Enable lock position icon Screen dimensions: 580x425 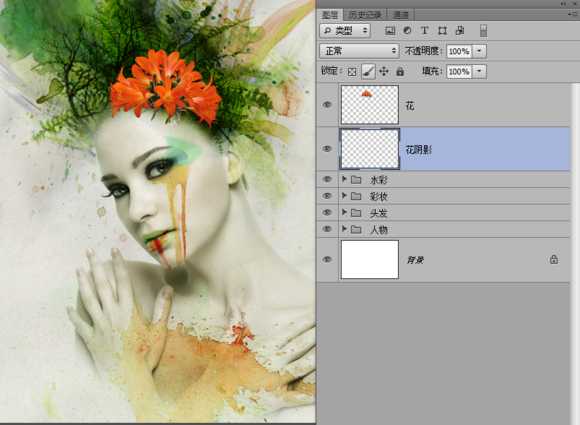384,71
